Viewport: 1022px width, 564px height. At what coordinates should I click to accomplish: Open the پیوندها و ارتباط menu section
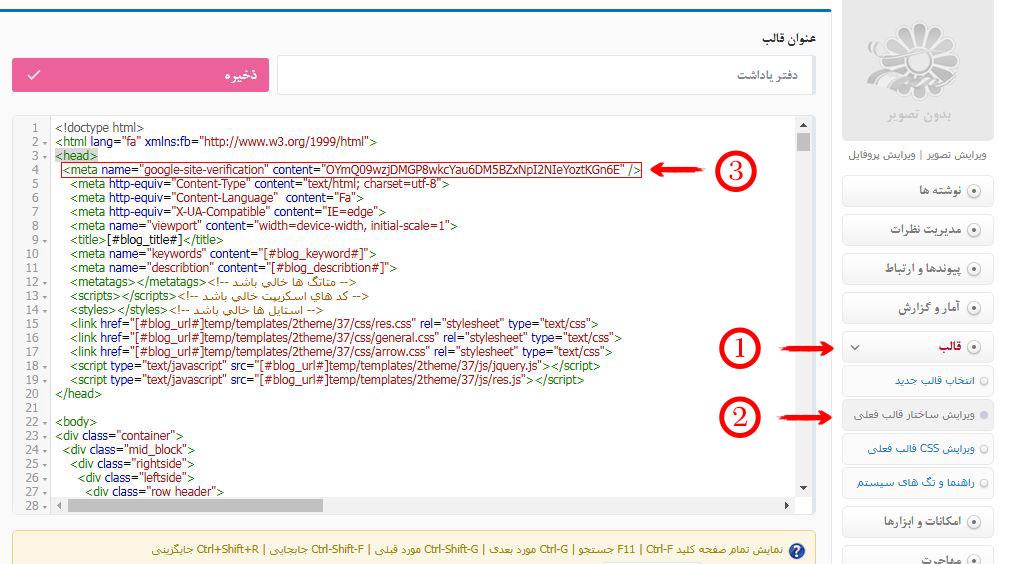click(x=918, y=269)
